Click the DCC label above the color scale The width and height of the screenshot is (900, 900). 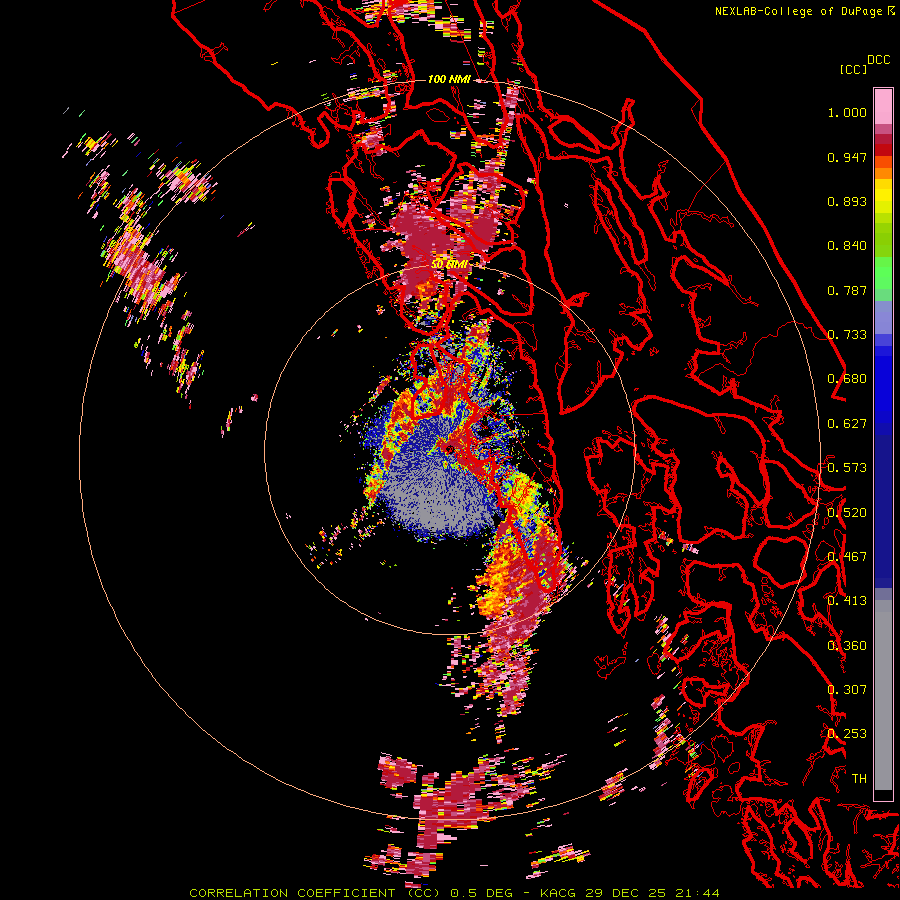tap(878, 60)
